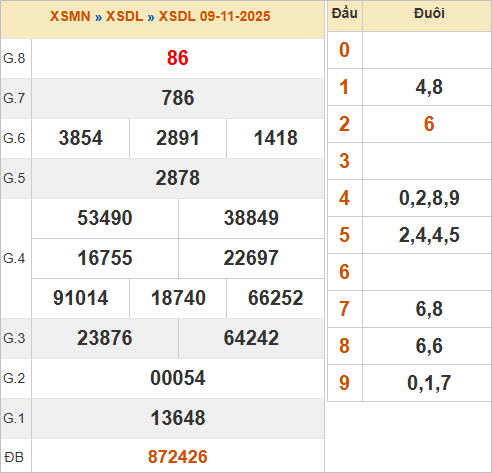
Task: Select the G.5 result 2878
Action: coord(178,178)
